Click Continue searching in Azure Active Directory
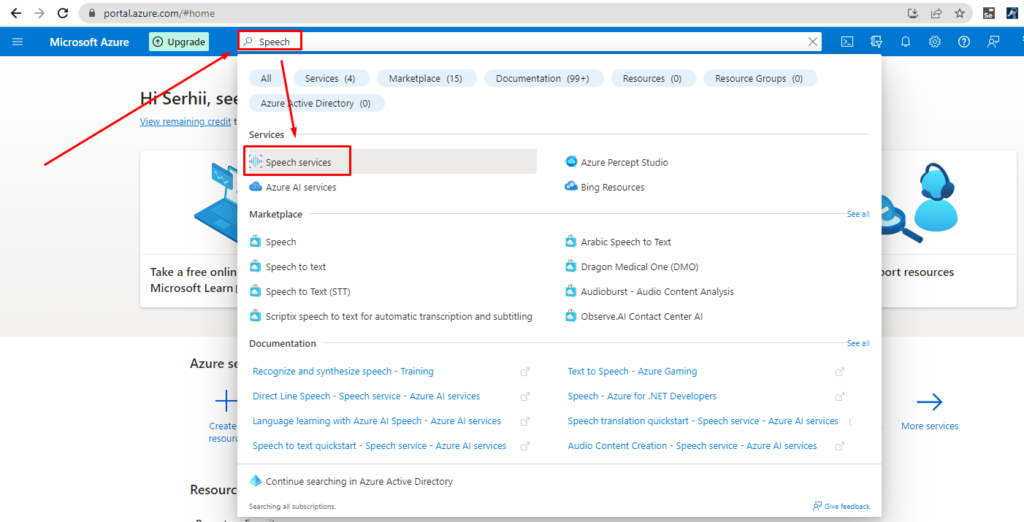This screenshot has width=1024, height=522. [x=359, y=481]
